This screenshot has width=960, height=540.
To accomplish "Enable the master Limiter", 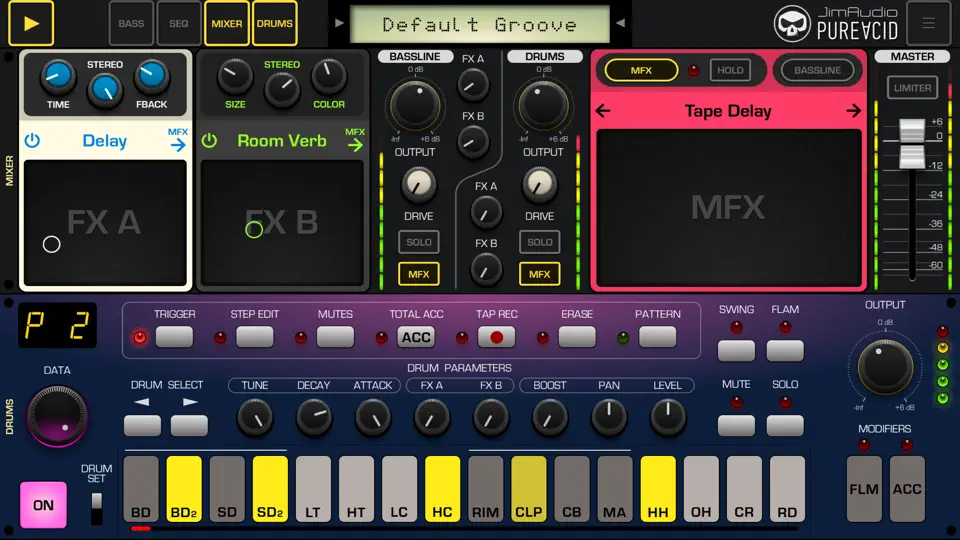I will (912, 88).
